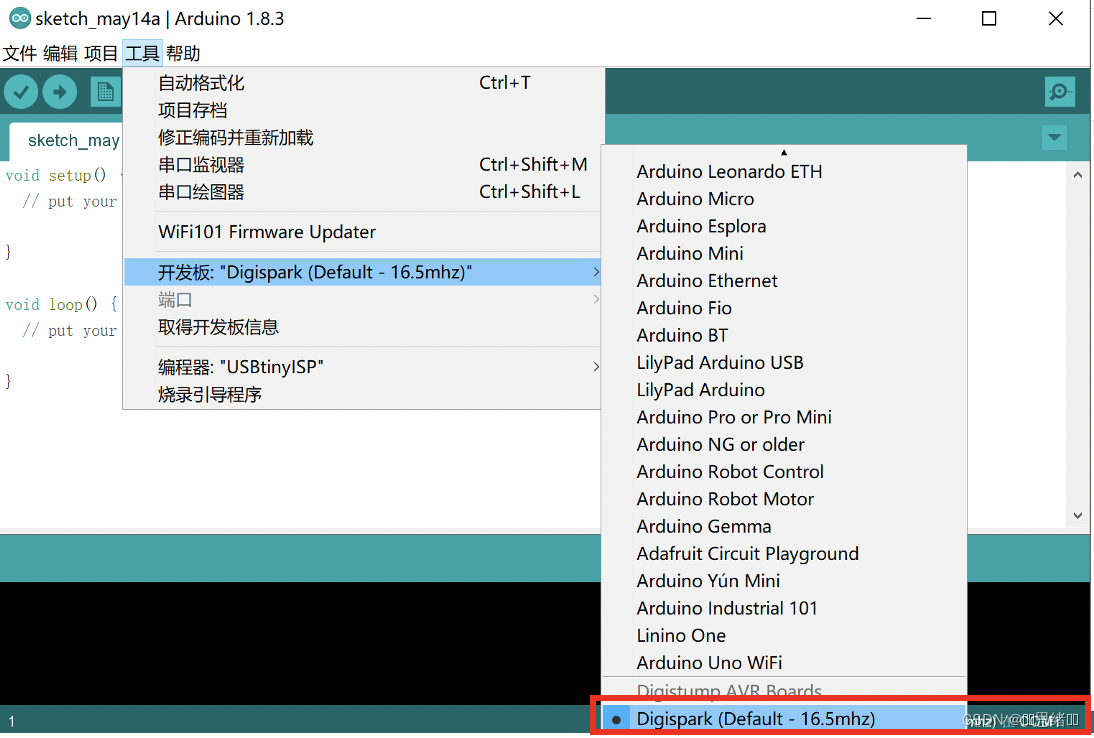The height and width of the screenshot is (738, 1094).
Task: Click line number 1 in status bar
Action: (x=11, y=721)
